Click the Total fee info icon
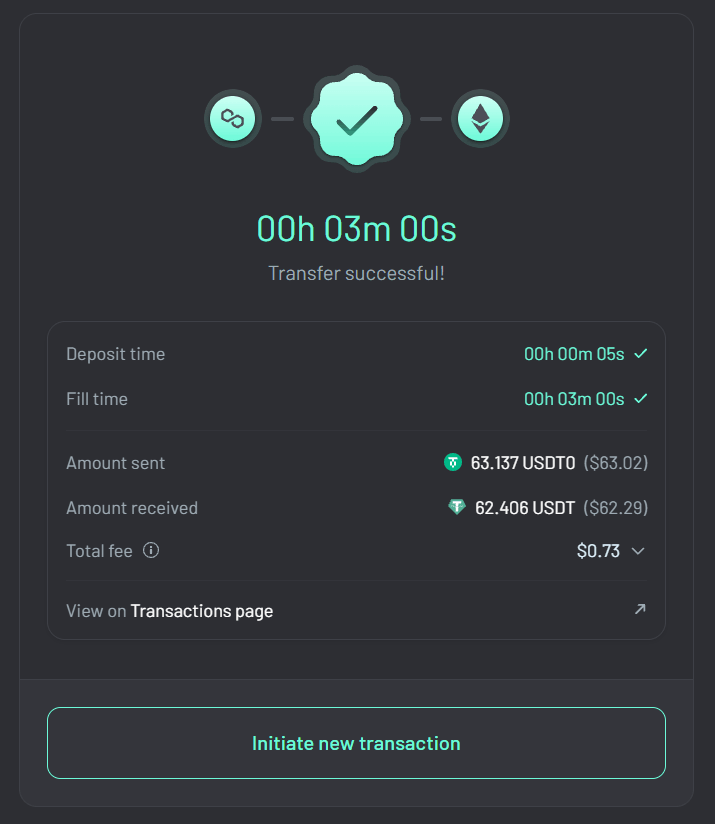 pyautogui.click(x=151, y=550)
